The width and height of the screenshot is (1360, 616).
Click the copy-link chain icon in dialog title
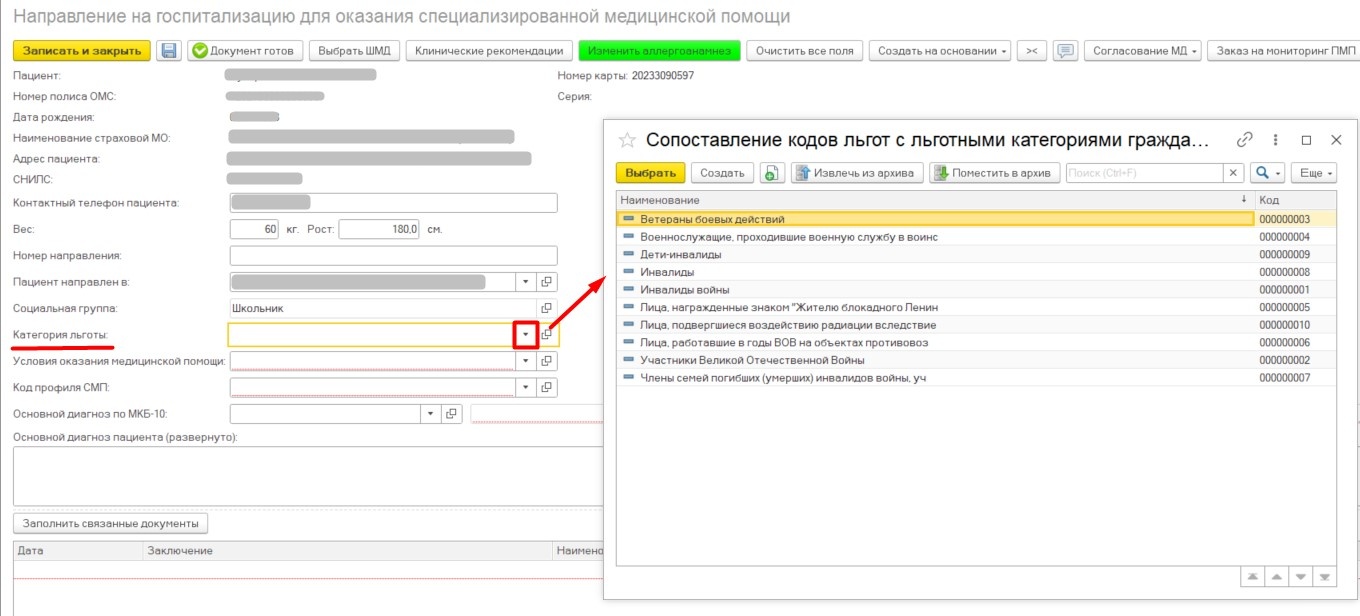coord(1245,140)
